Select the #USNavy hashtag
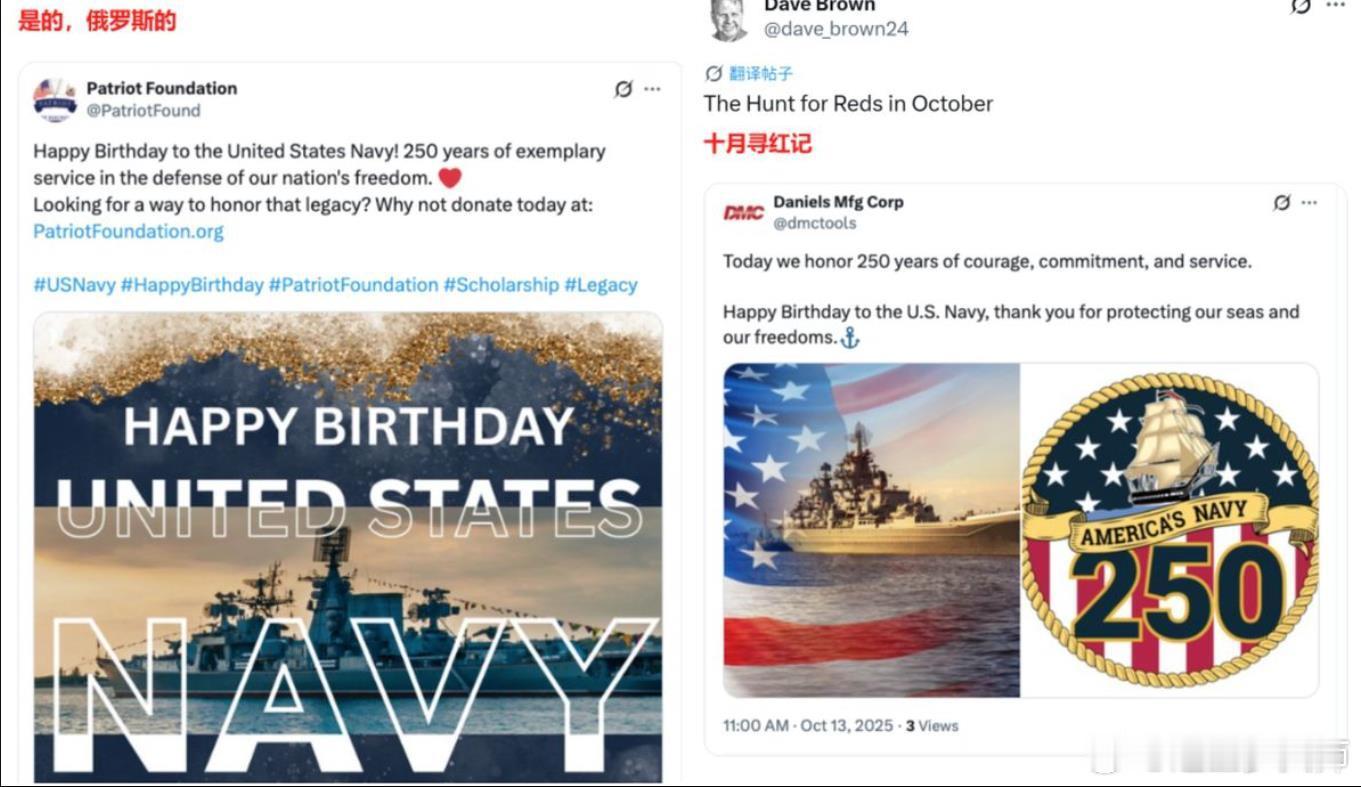1361x787 pixels. click(x=74, y=285)
